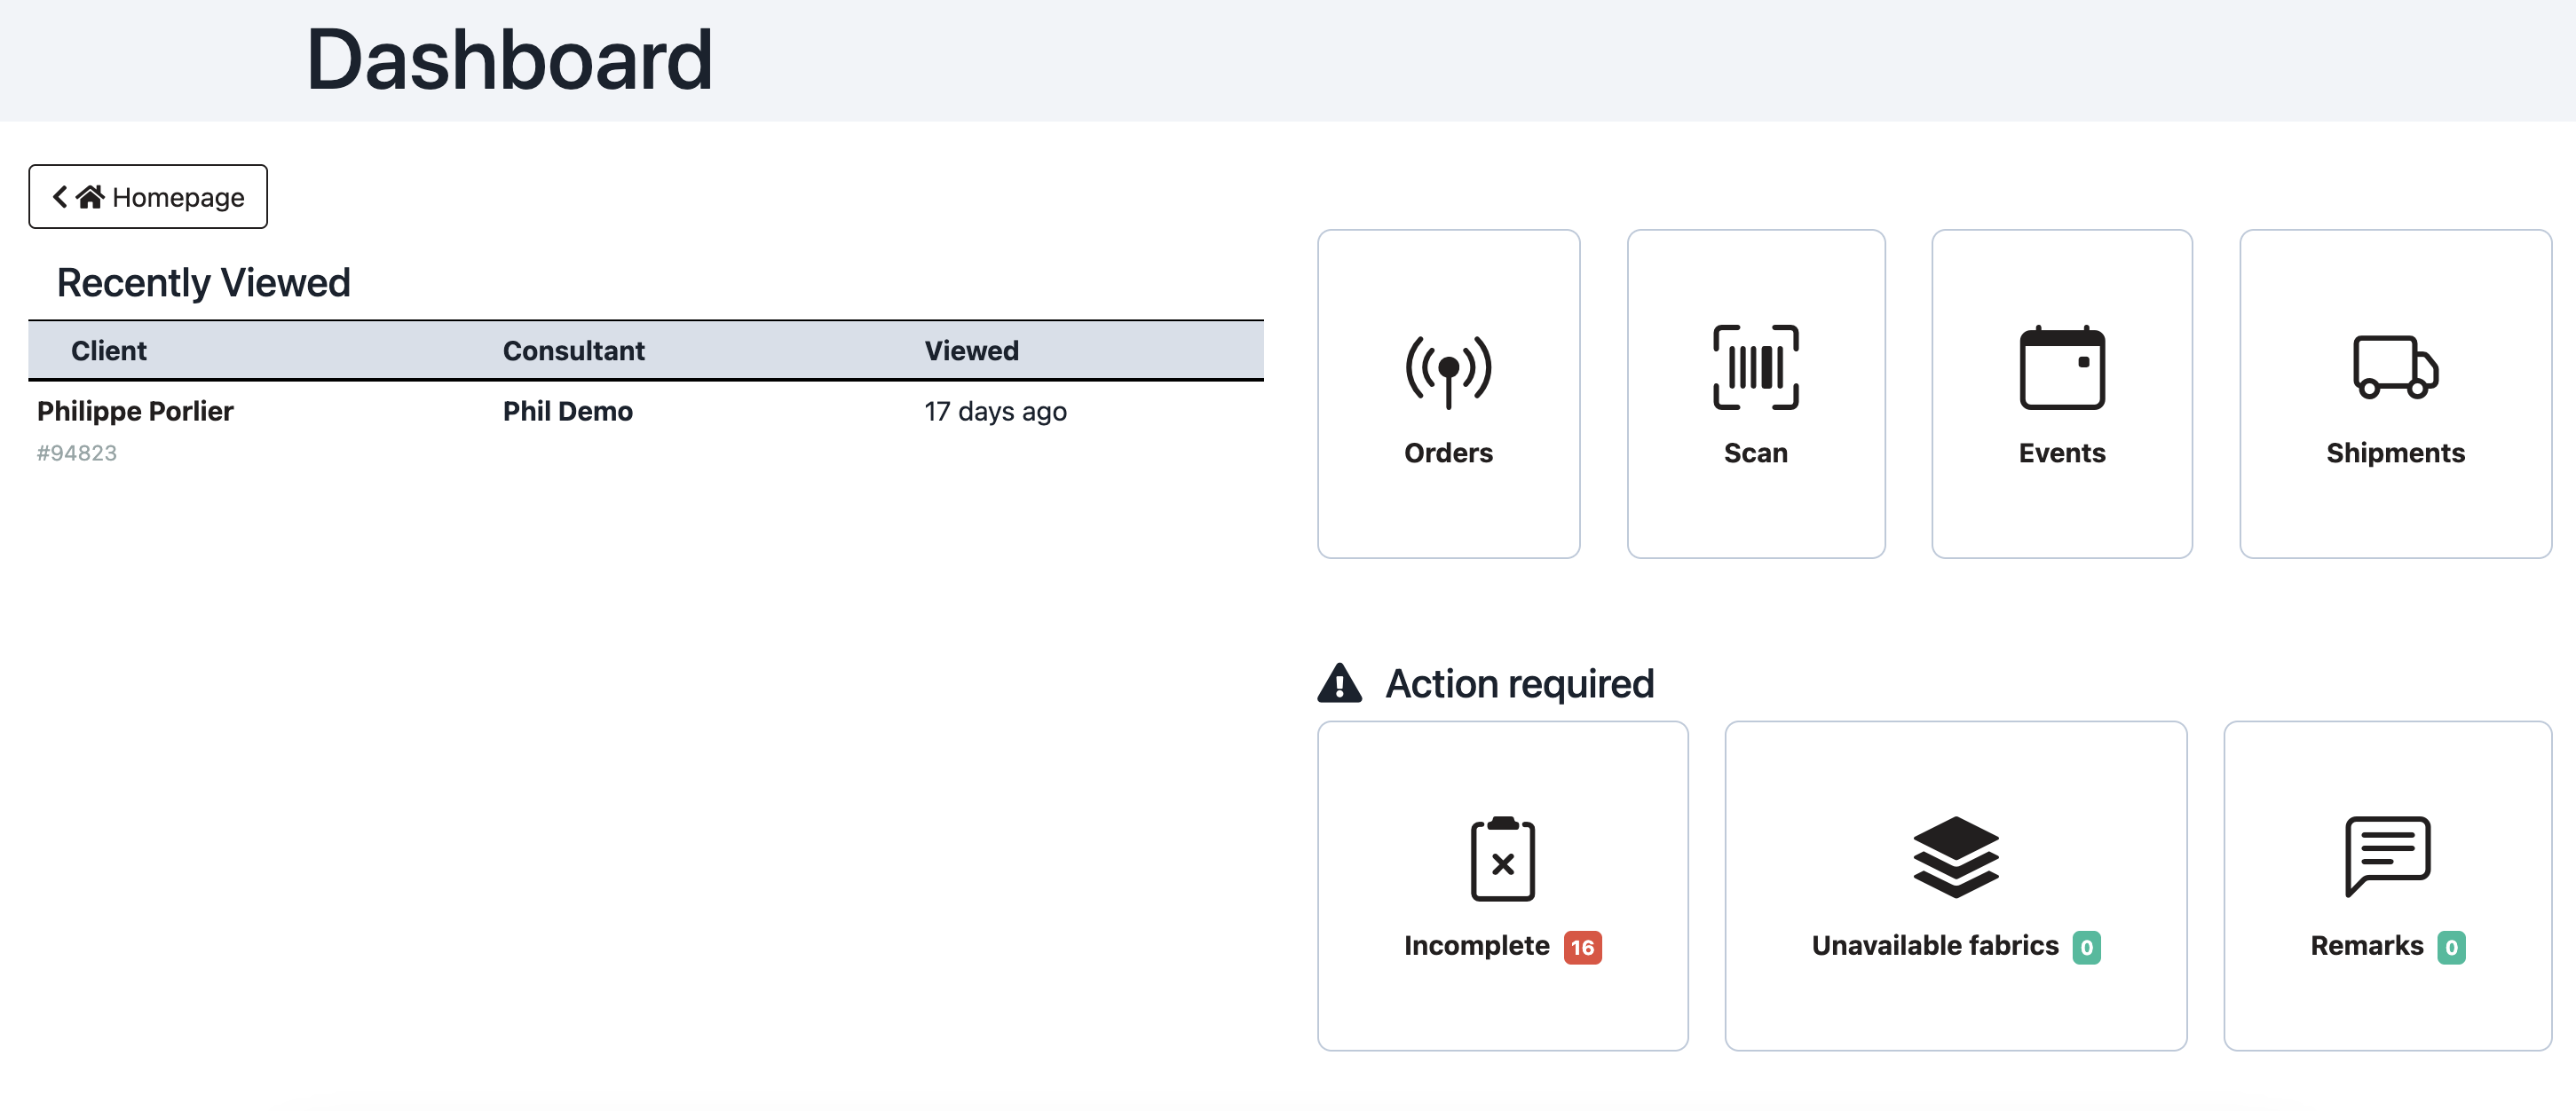The width and height of the screenshot is (2576, 1111).
Task: Click the green 0 Unavailable fabrics badge
Action: point(2086,947)
